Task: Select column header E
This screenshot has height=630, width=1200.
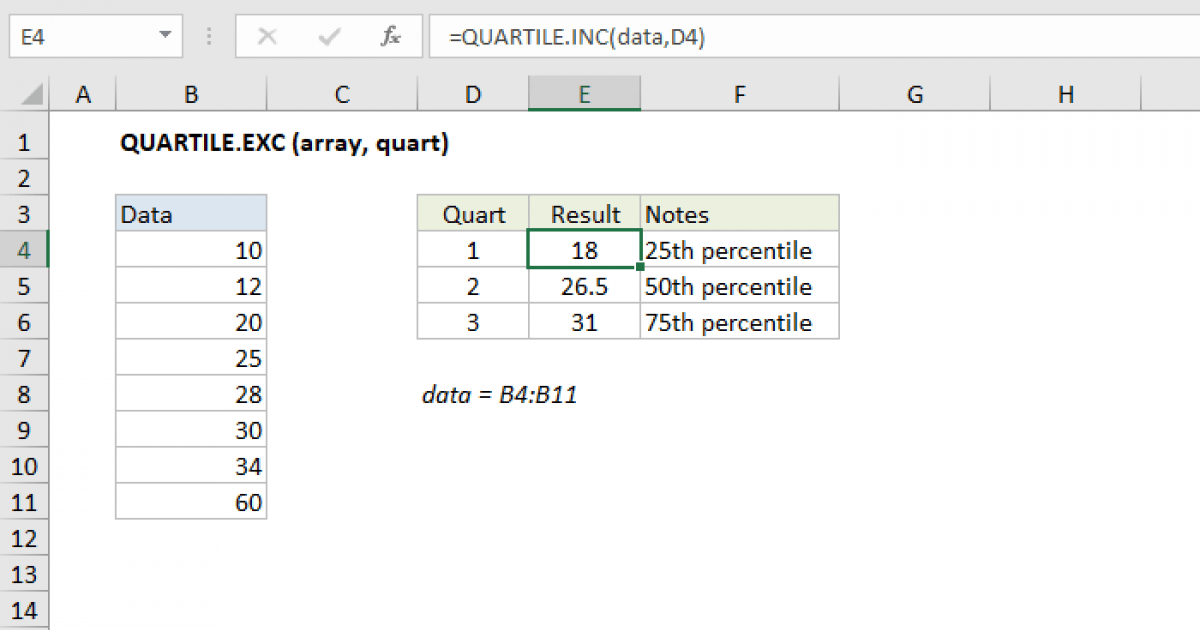Action: click(584, 93)
